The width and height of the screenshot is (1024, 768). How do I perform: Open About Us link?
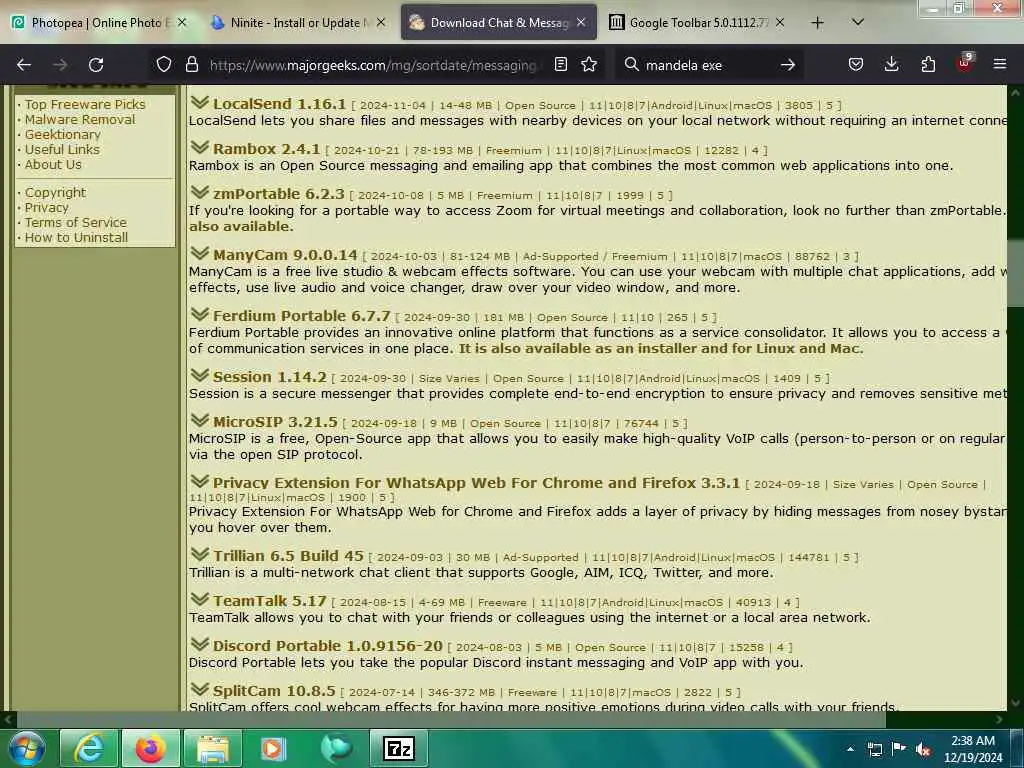click(x=53, y=165)
